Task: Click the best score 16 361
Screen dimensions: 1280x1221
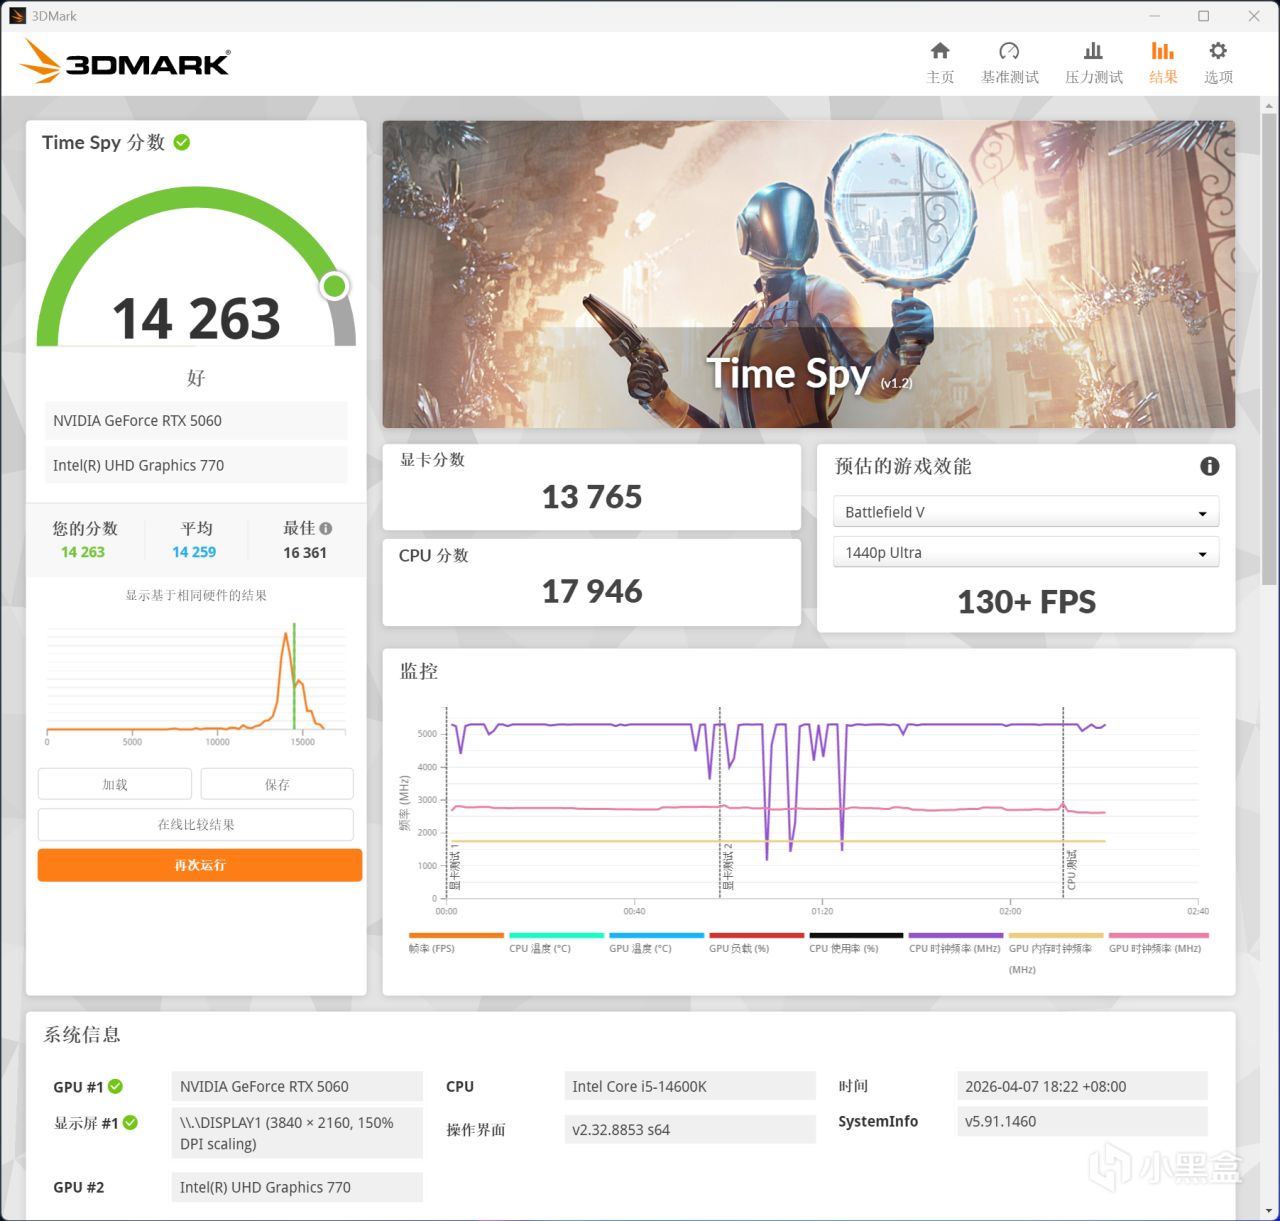Action: pyautogui.click(x=305, y=552)
